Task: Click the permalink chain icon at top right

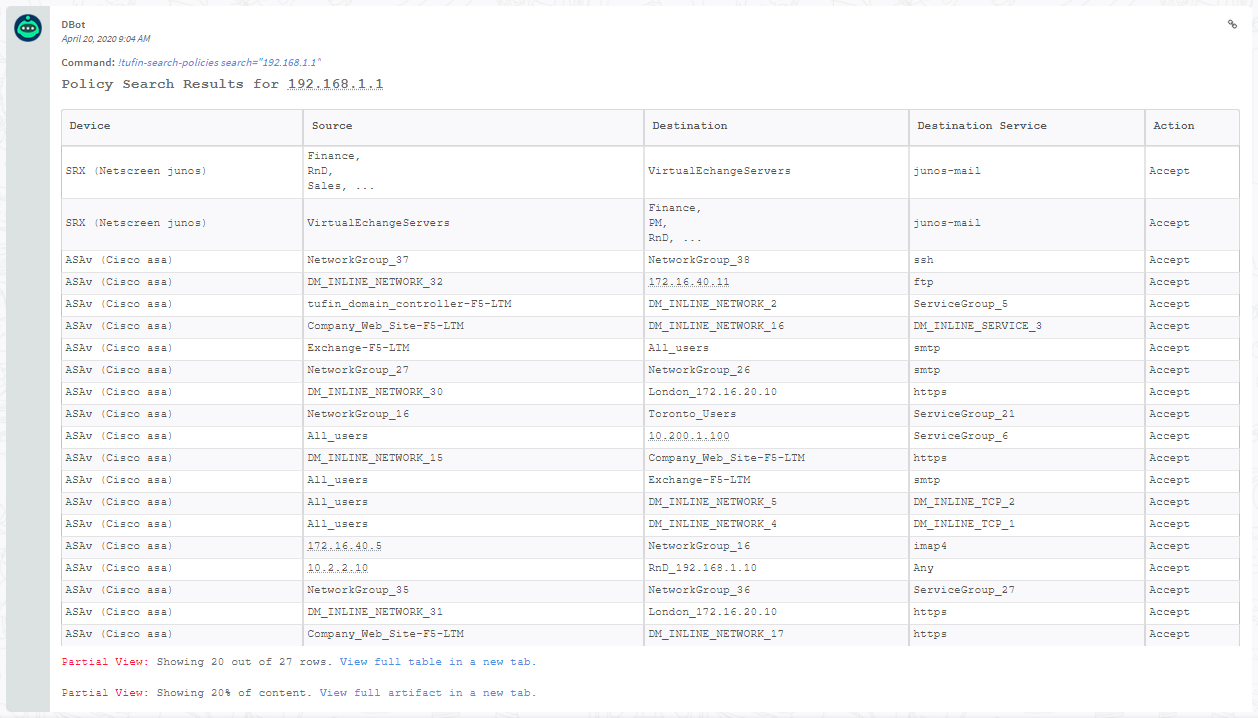Action: point(1232,25)
